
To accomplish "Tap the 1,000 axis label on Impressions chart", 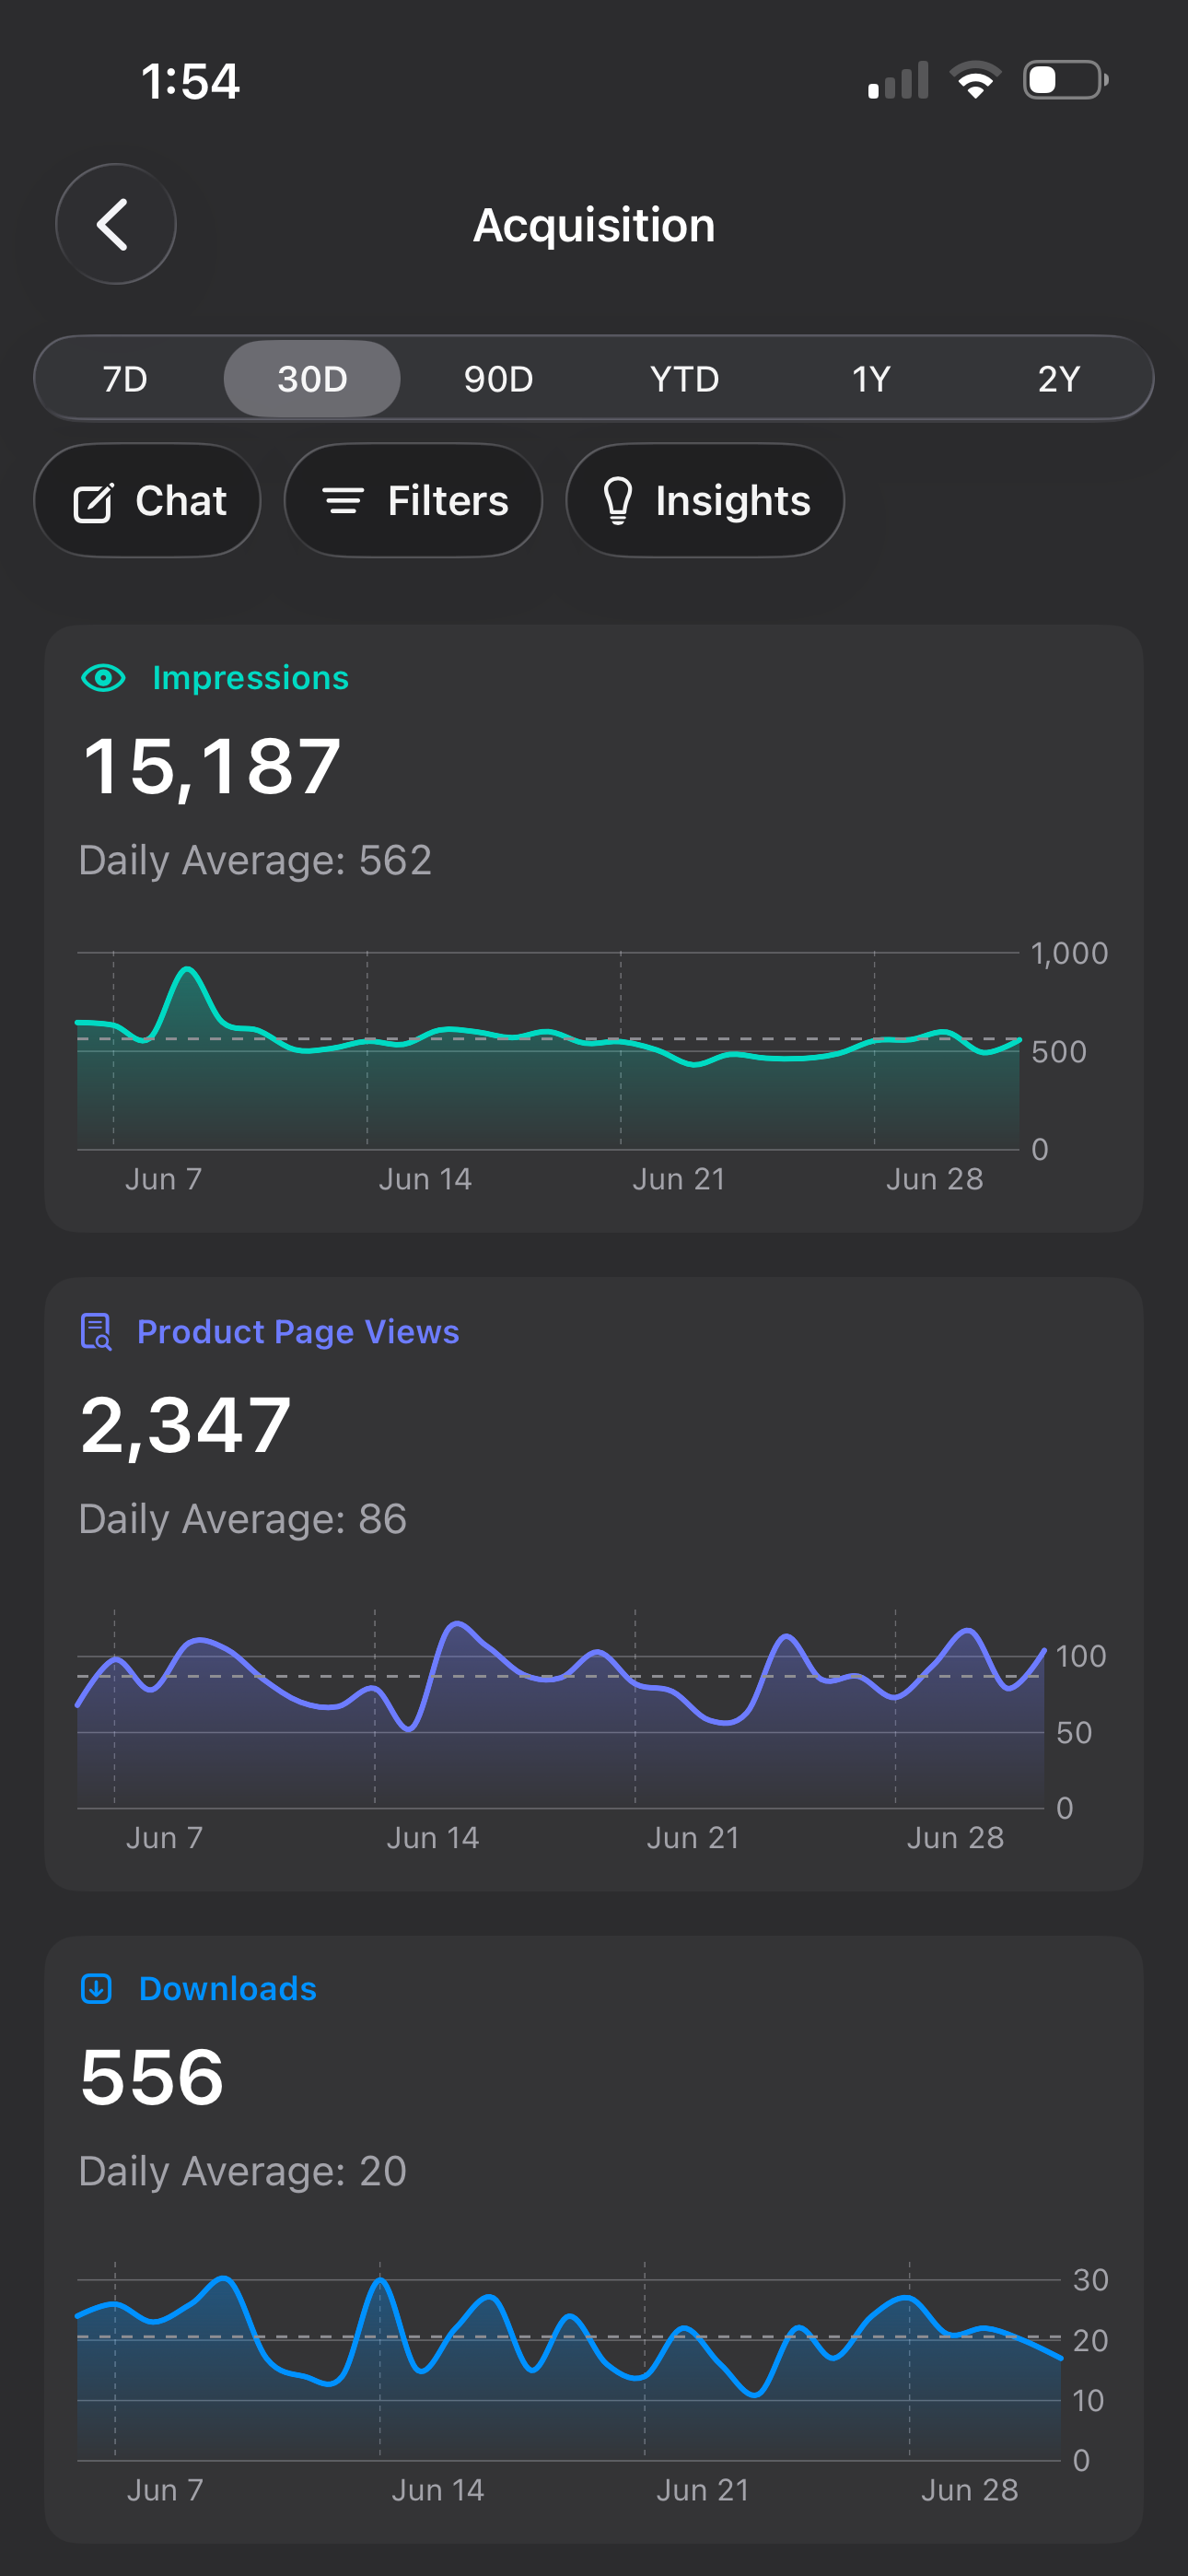I will pyautogui.click(x=1069, y=953).
